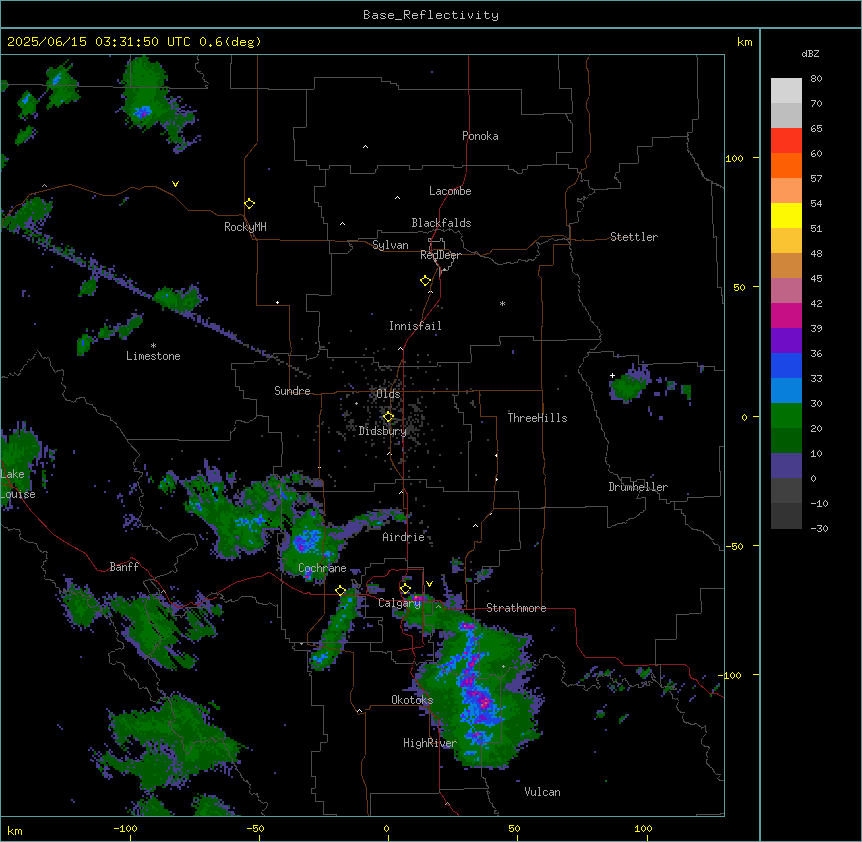The image size is (862, 842).
Task: Click the dBZ legend heading
Action: [x=810, y=54]
